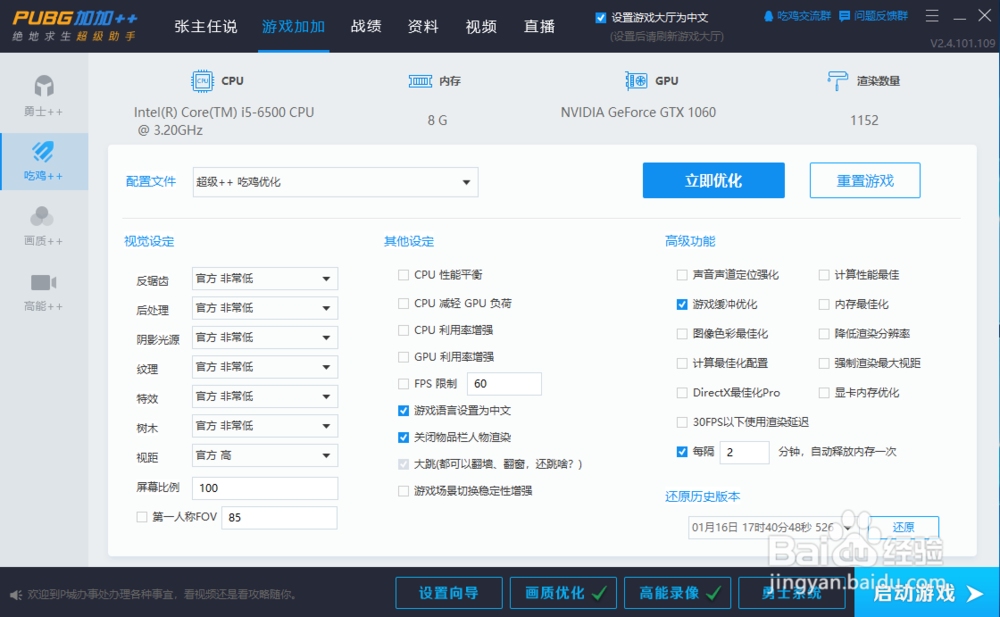Switch to the 直播 tab
This screenshot has height=617, width=1000.
coord(539,27)
